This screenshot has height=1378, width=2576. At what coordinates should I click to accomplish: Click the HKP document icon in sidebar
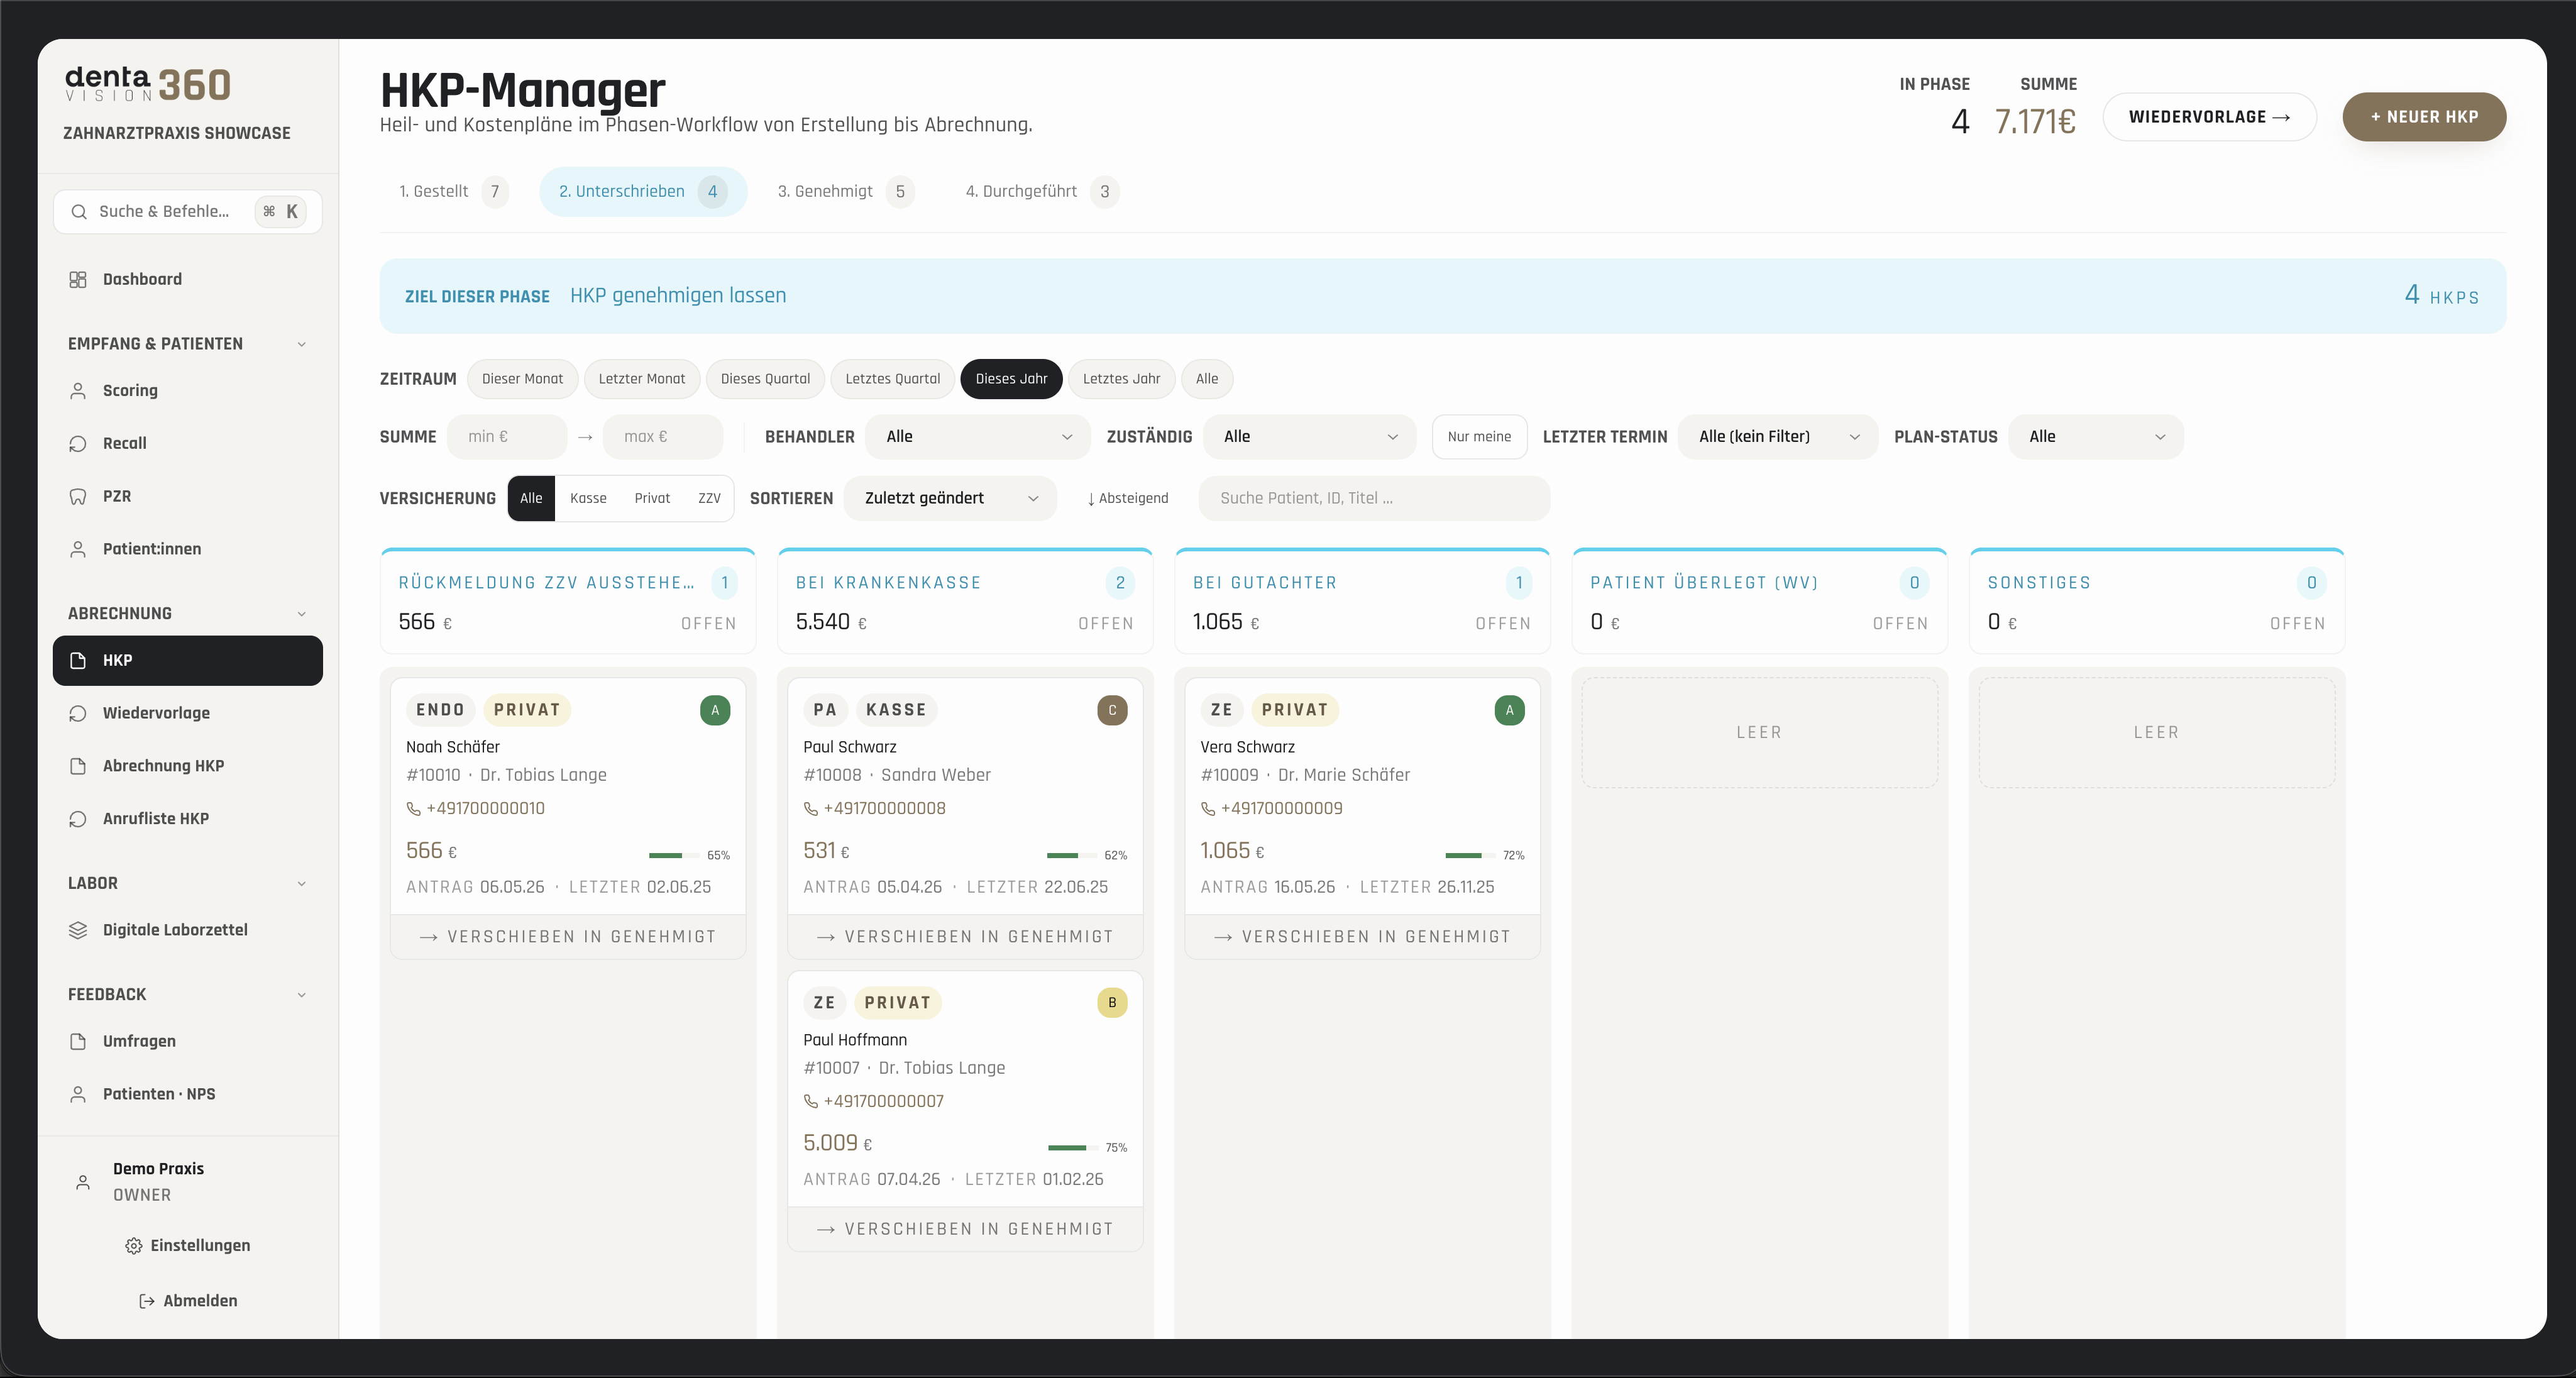[77, 660]
